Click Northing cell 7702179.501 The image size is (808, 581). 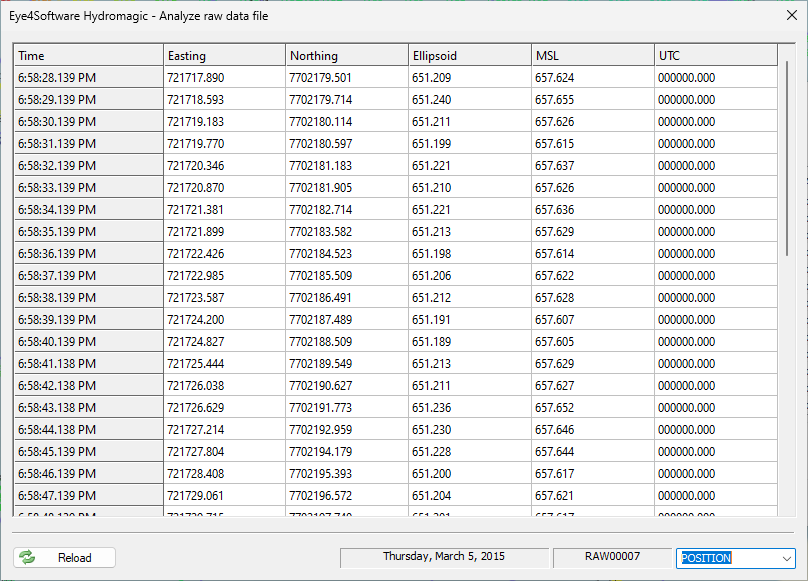pyautogui.click(x=347, y=77)
